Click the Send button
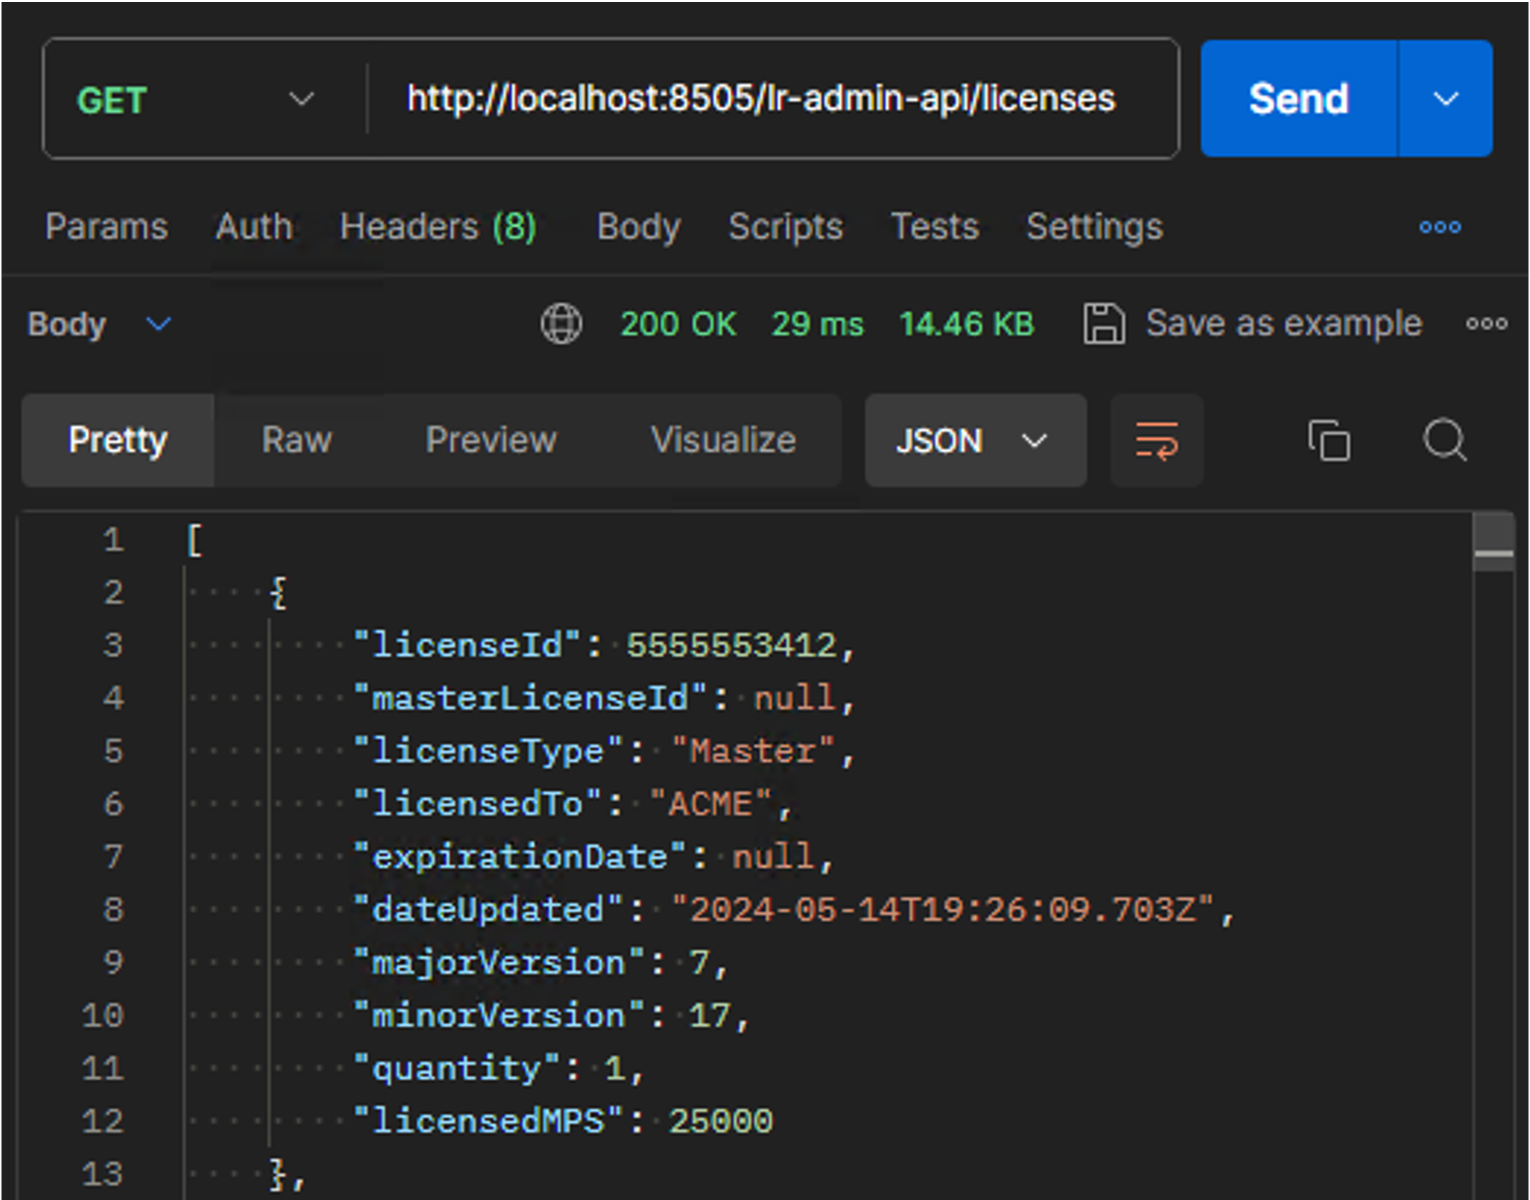The height and width of the screenshot is (1200, 1530). pos(1297,98)
